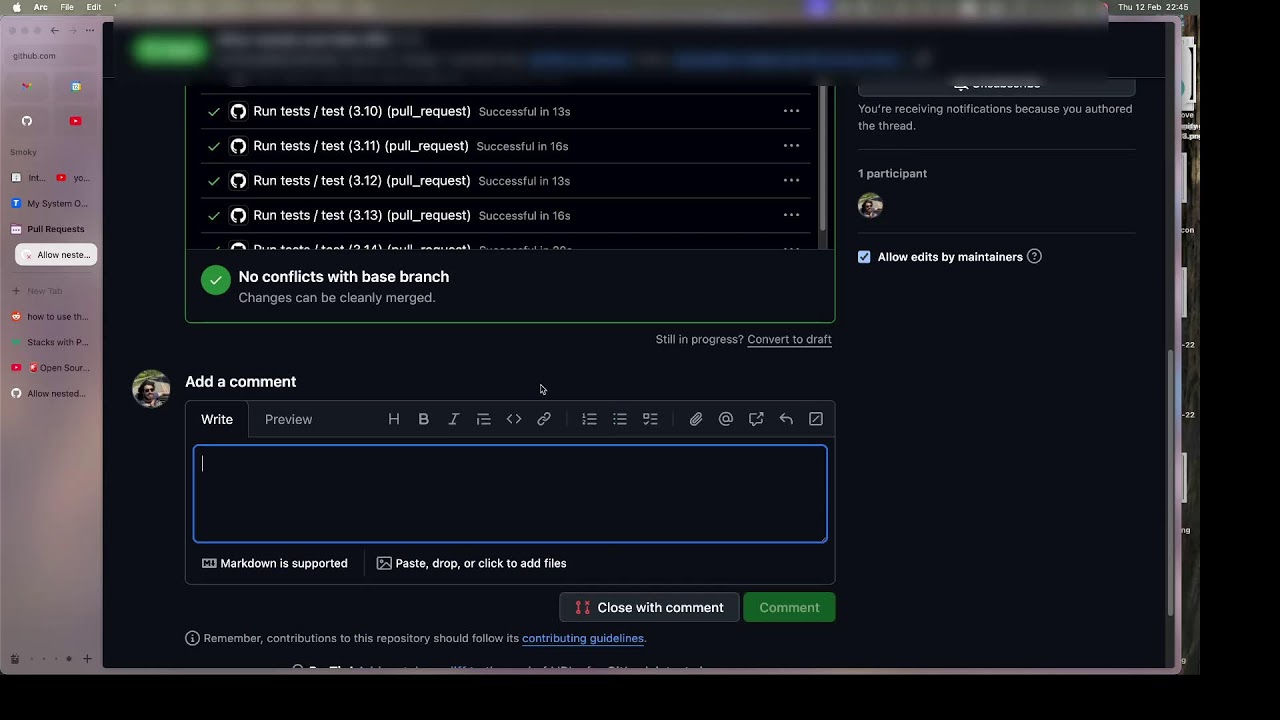Click Close with comment button
1280x720 pixels.
649,607
